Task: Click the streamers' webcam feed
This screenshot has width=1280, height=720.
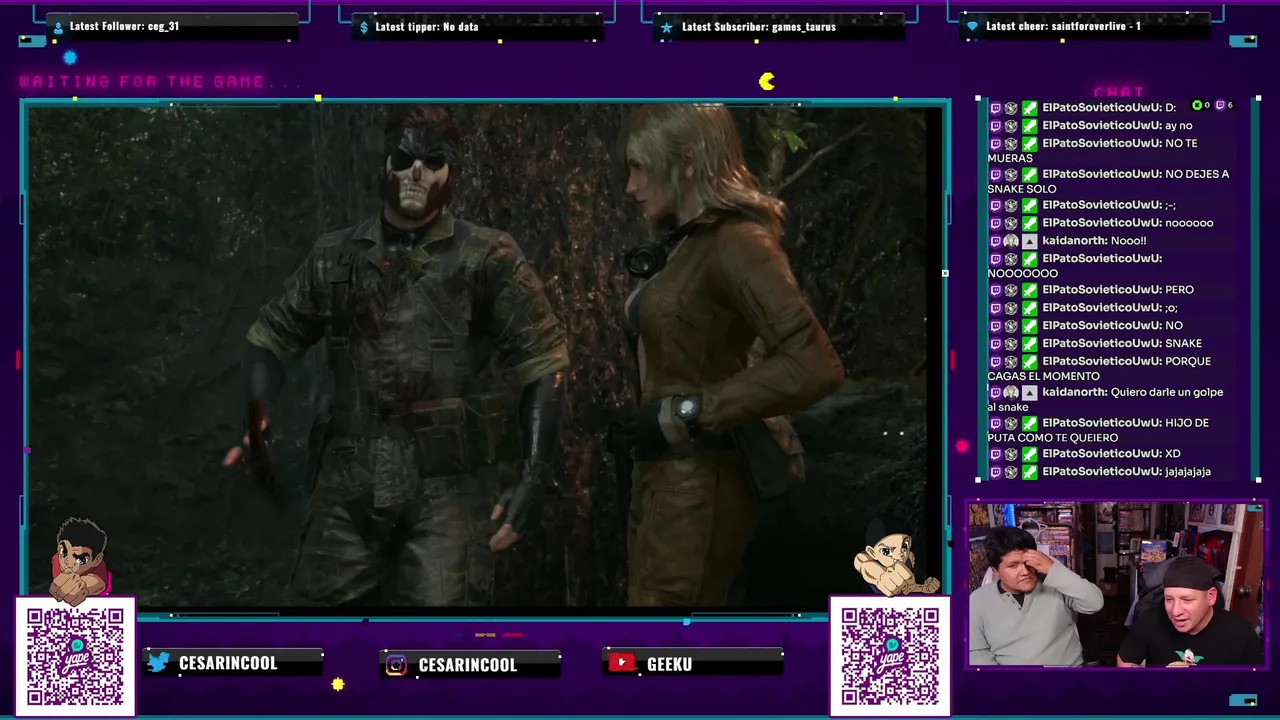Action: click(x=1115, y=585)
